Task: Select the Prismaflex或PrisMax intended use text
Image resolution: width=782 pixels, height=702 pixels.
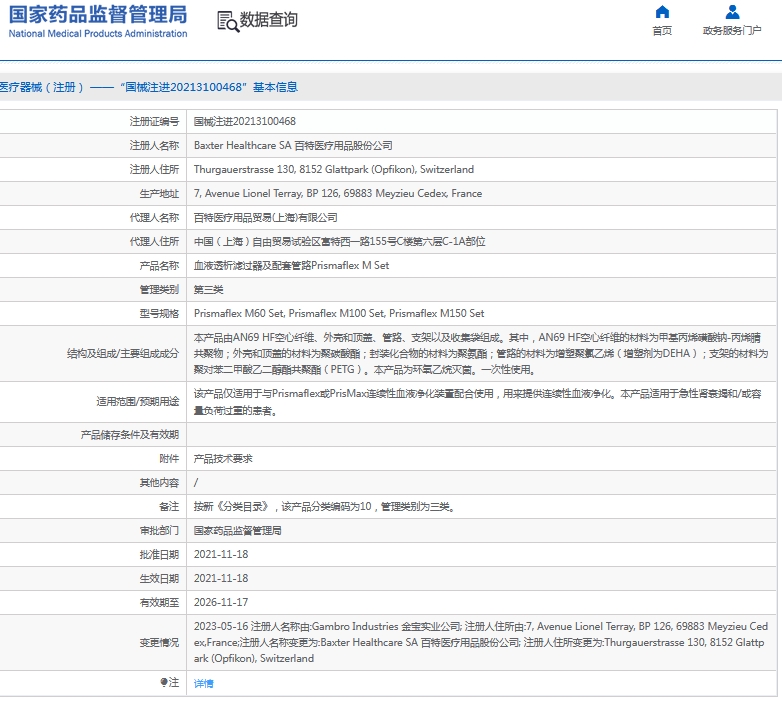Action: [477, 402]
